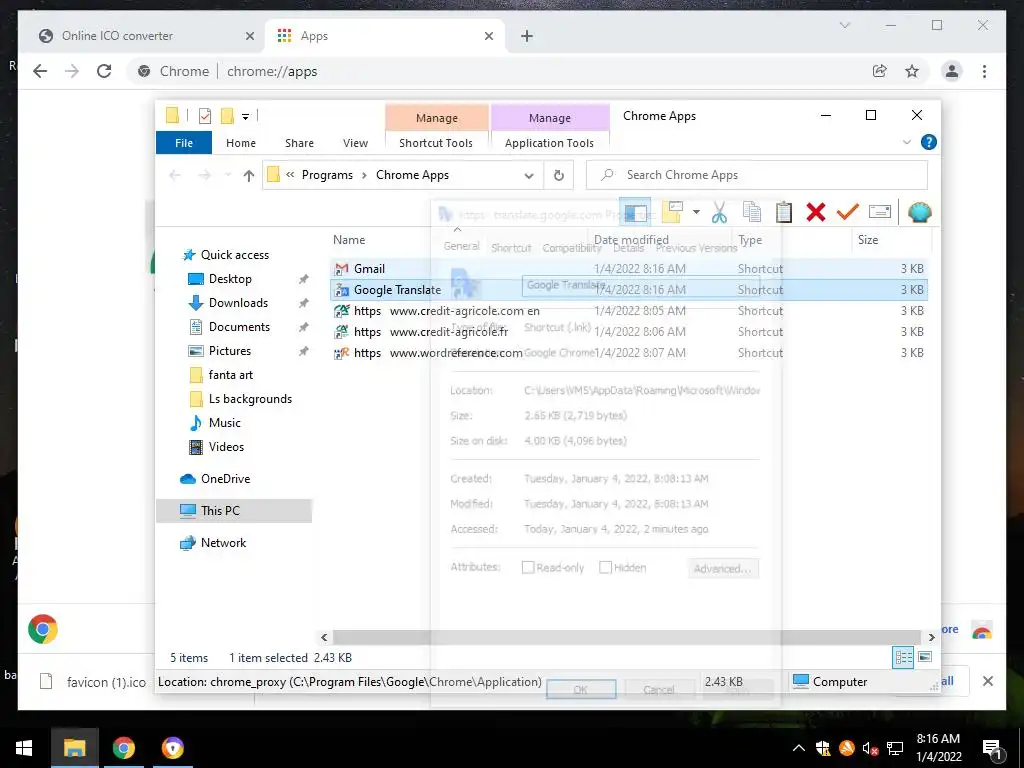Viewport: 1024px width, 768px height.
Task: Open a new Chrome tab
Action: (527, 36)
